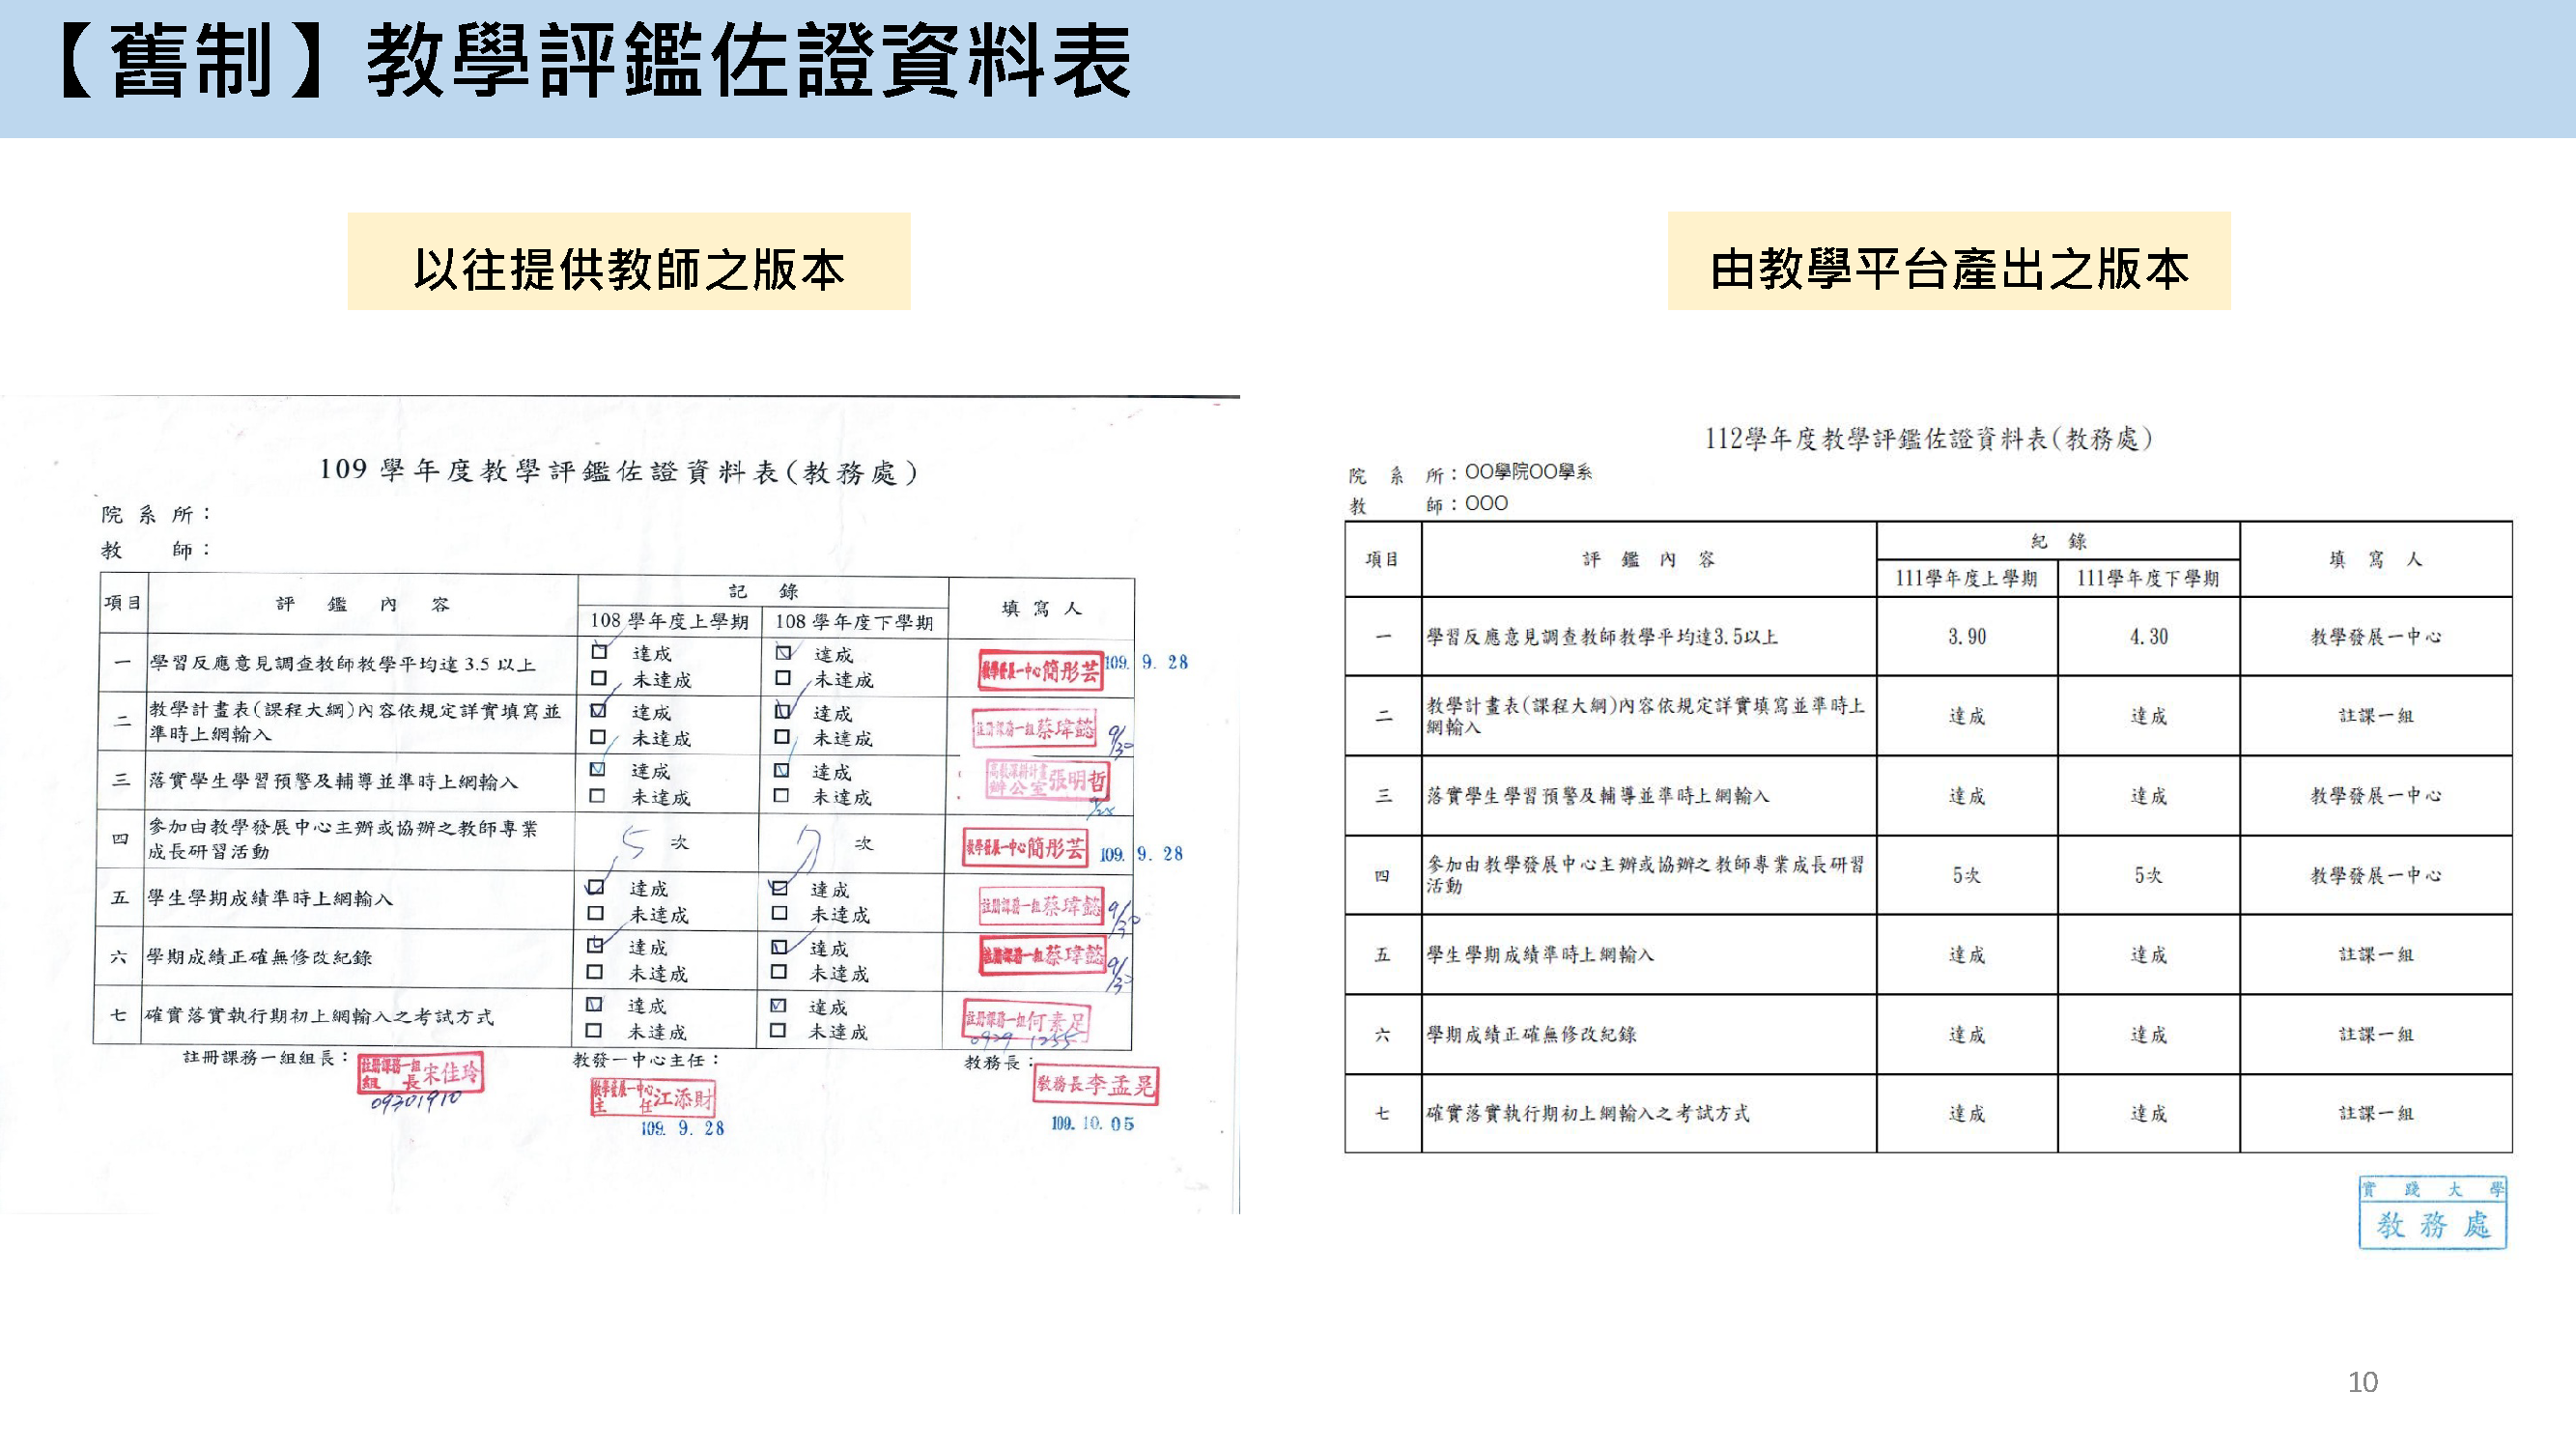Click 學生學期成績準時上網輸入 in the left scanned form
The width and height of the screenshot is (2576, 1449).
click(270, 898)
